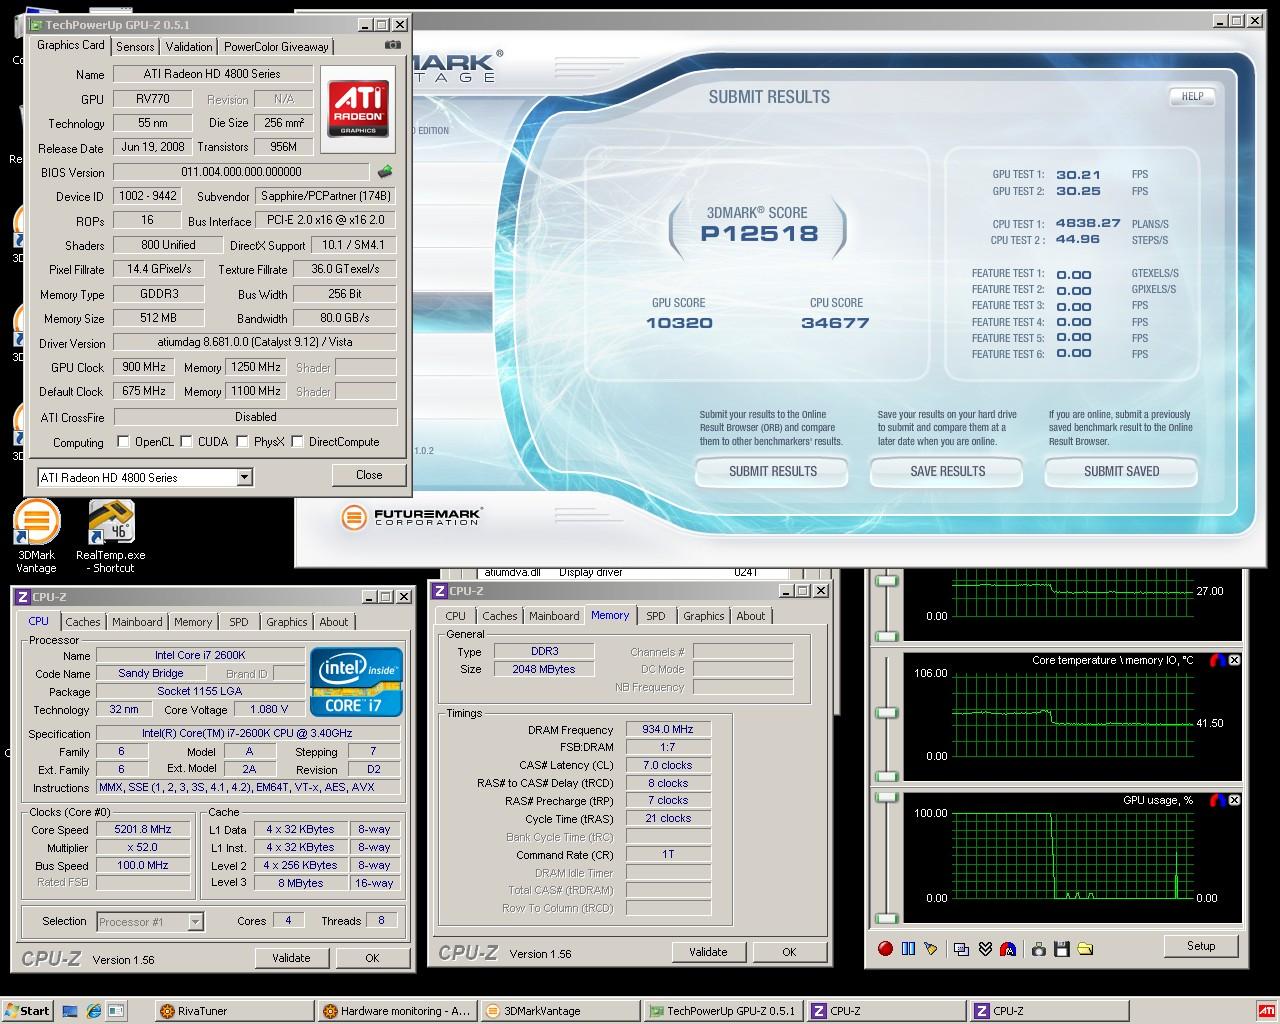Click the Intel Core i7 logo in CPU-Z
This screenshot has width=1280, height=1024.
356,681
